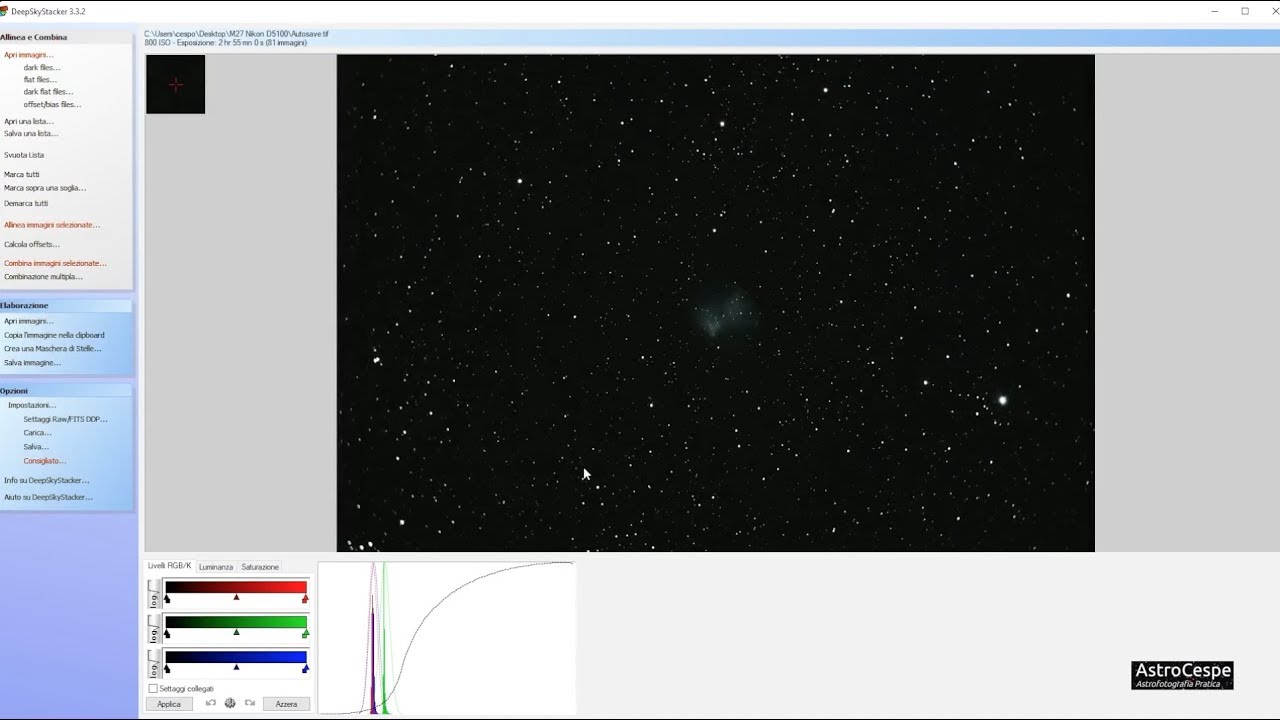Click the 800 ISO exposure info text

[x=225, y=43]
